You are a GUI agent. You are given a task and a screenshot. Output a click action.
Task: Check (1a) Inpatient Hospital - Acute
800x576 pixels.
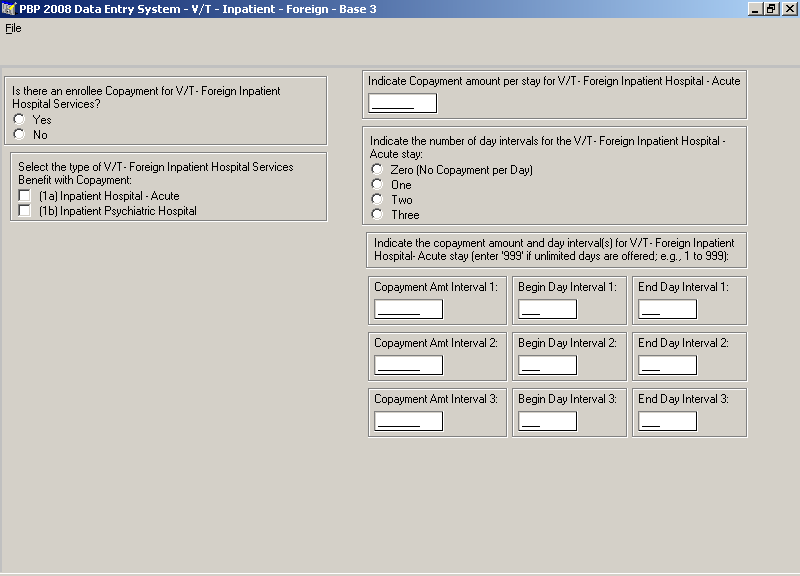pos(24,195)
